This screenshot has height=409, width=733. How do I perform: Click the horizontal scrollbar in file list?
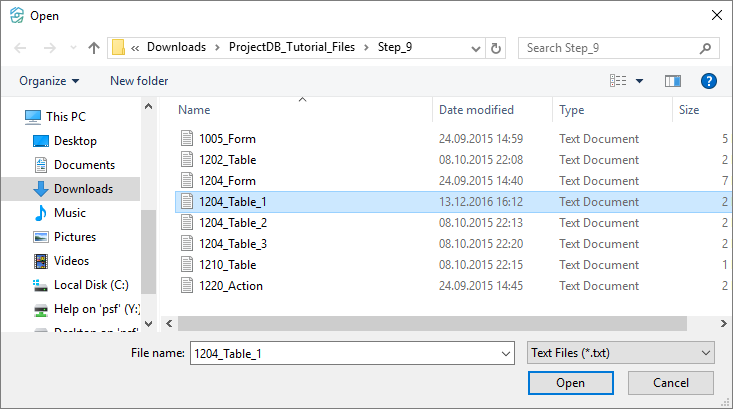430,323
